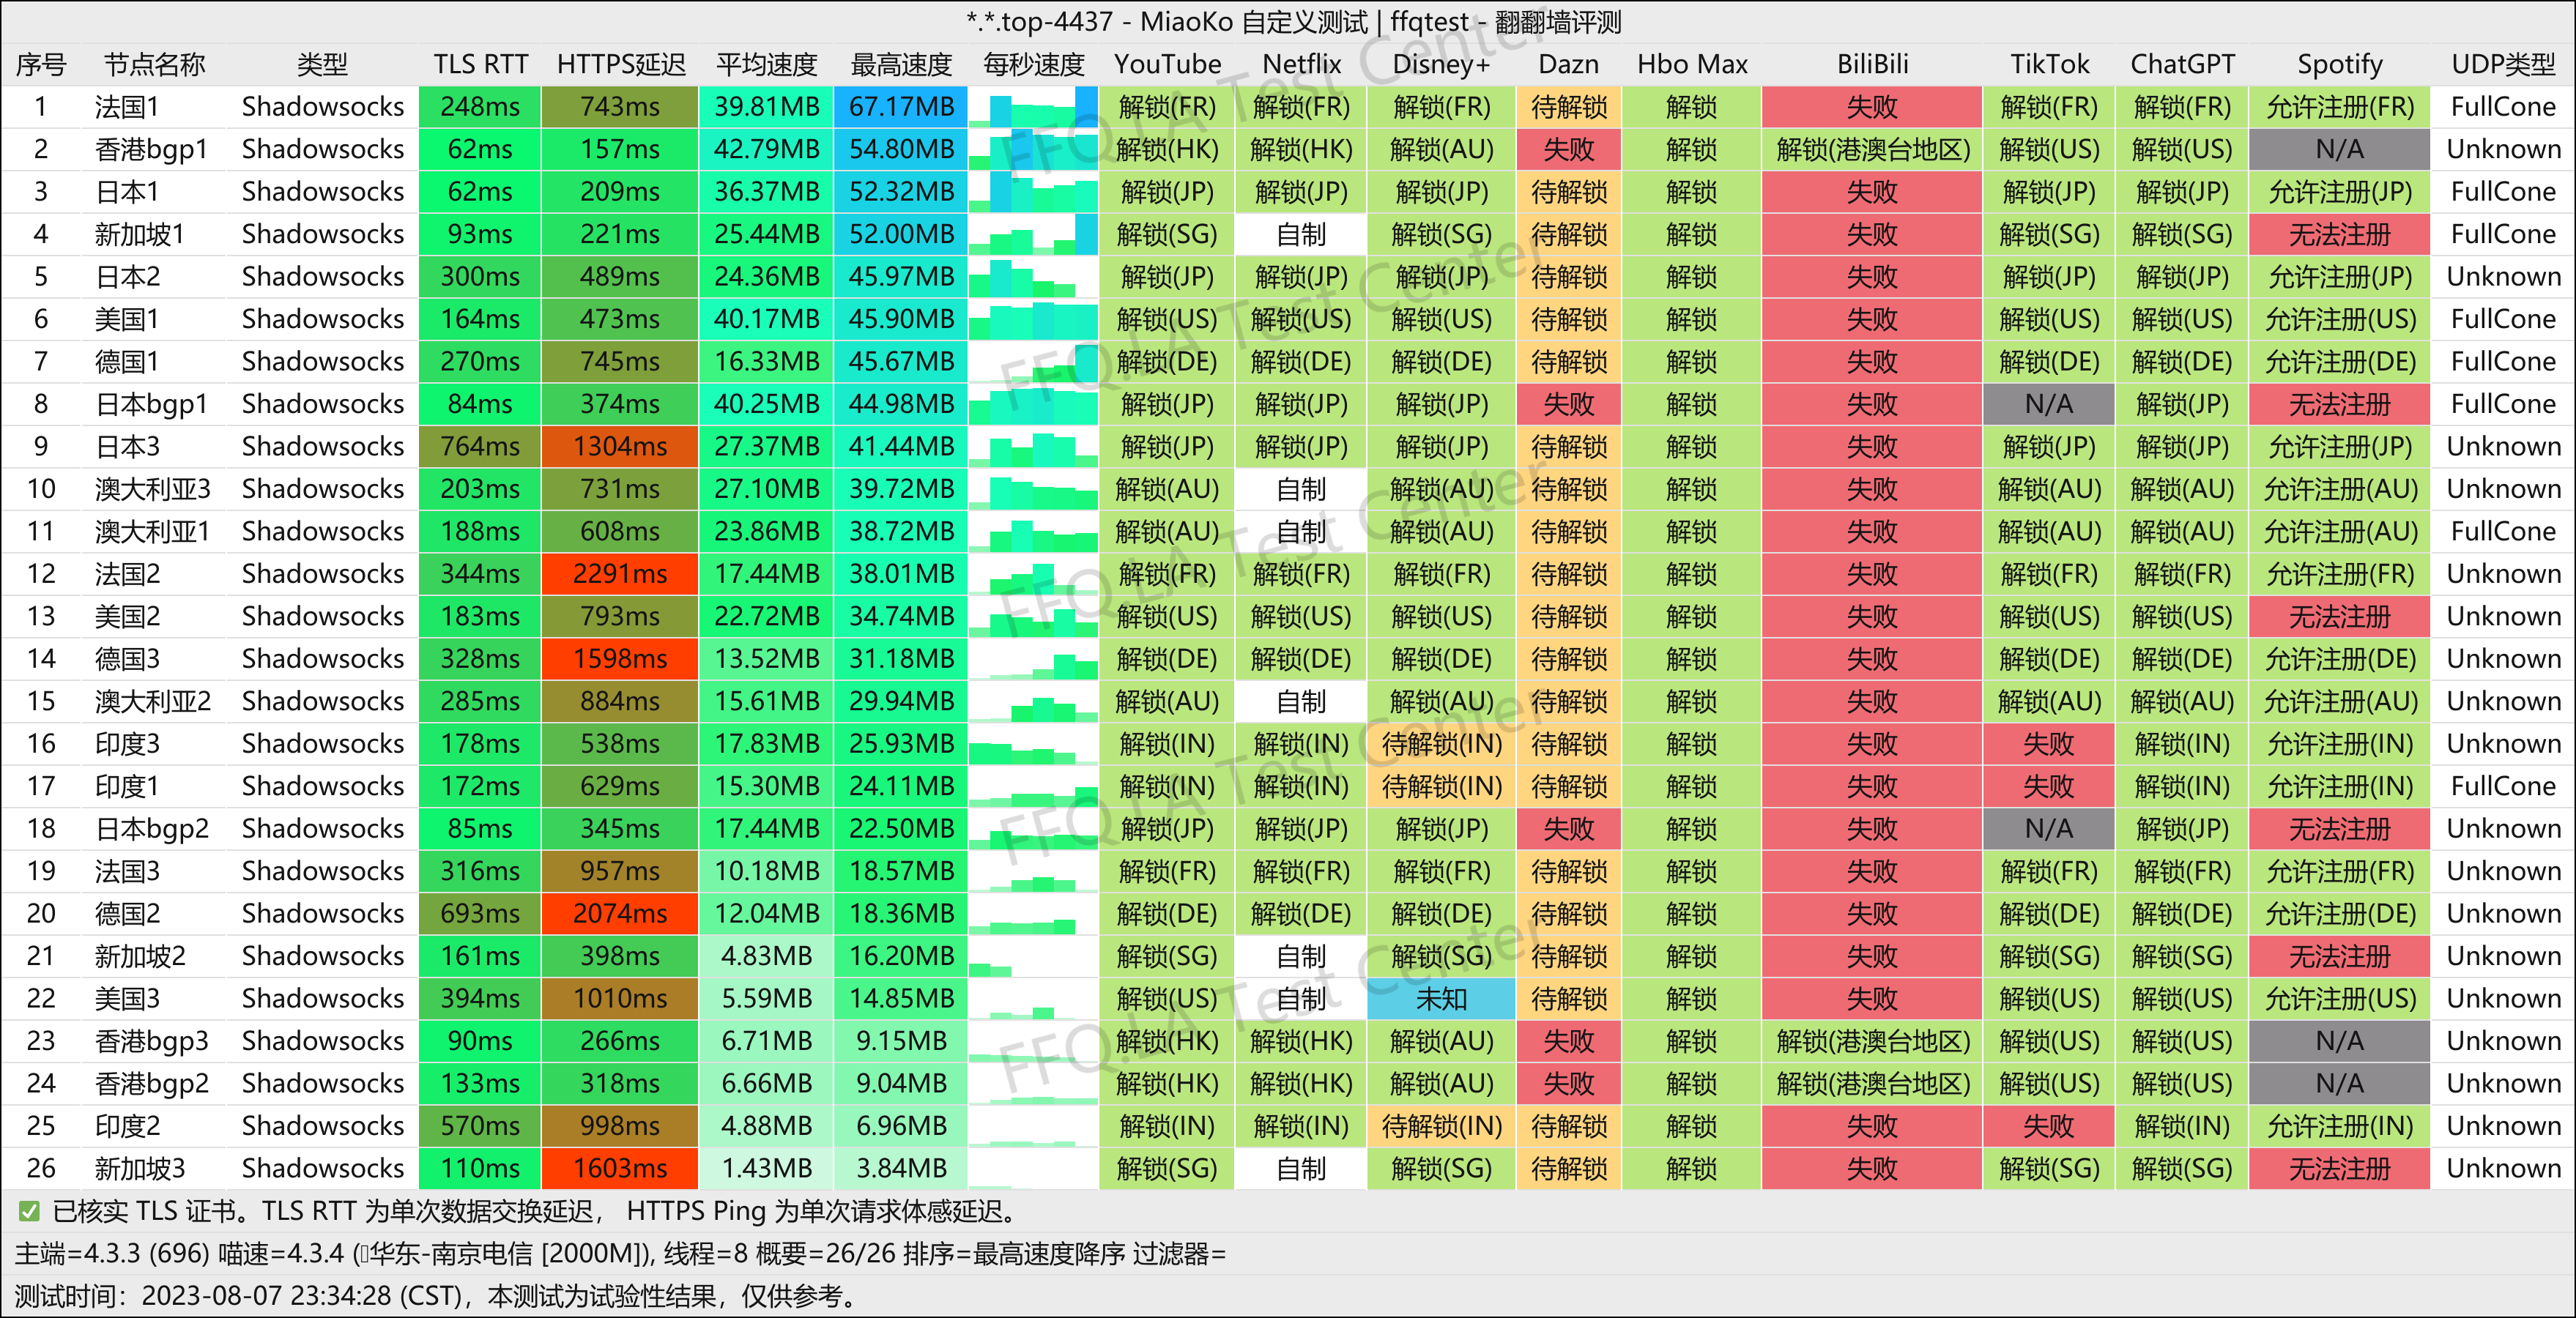Click the Netflix column header

tap(1301, 64)
